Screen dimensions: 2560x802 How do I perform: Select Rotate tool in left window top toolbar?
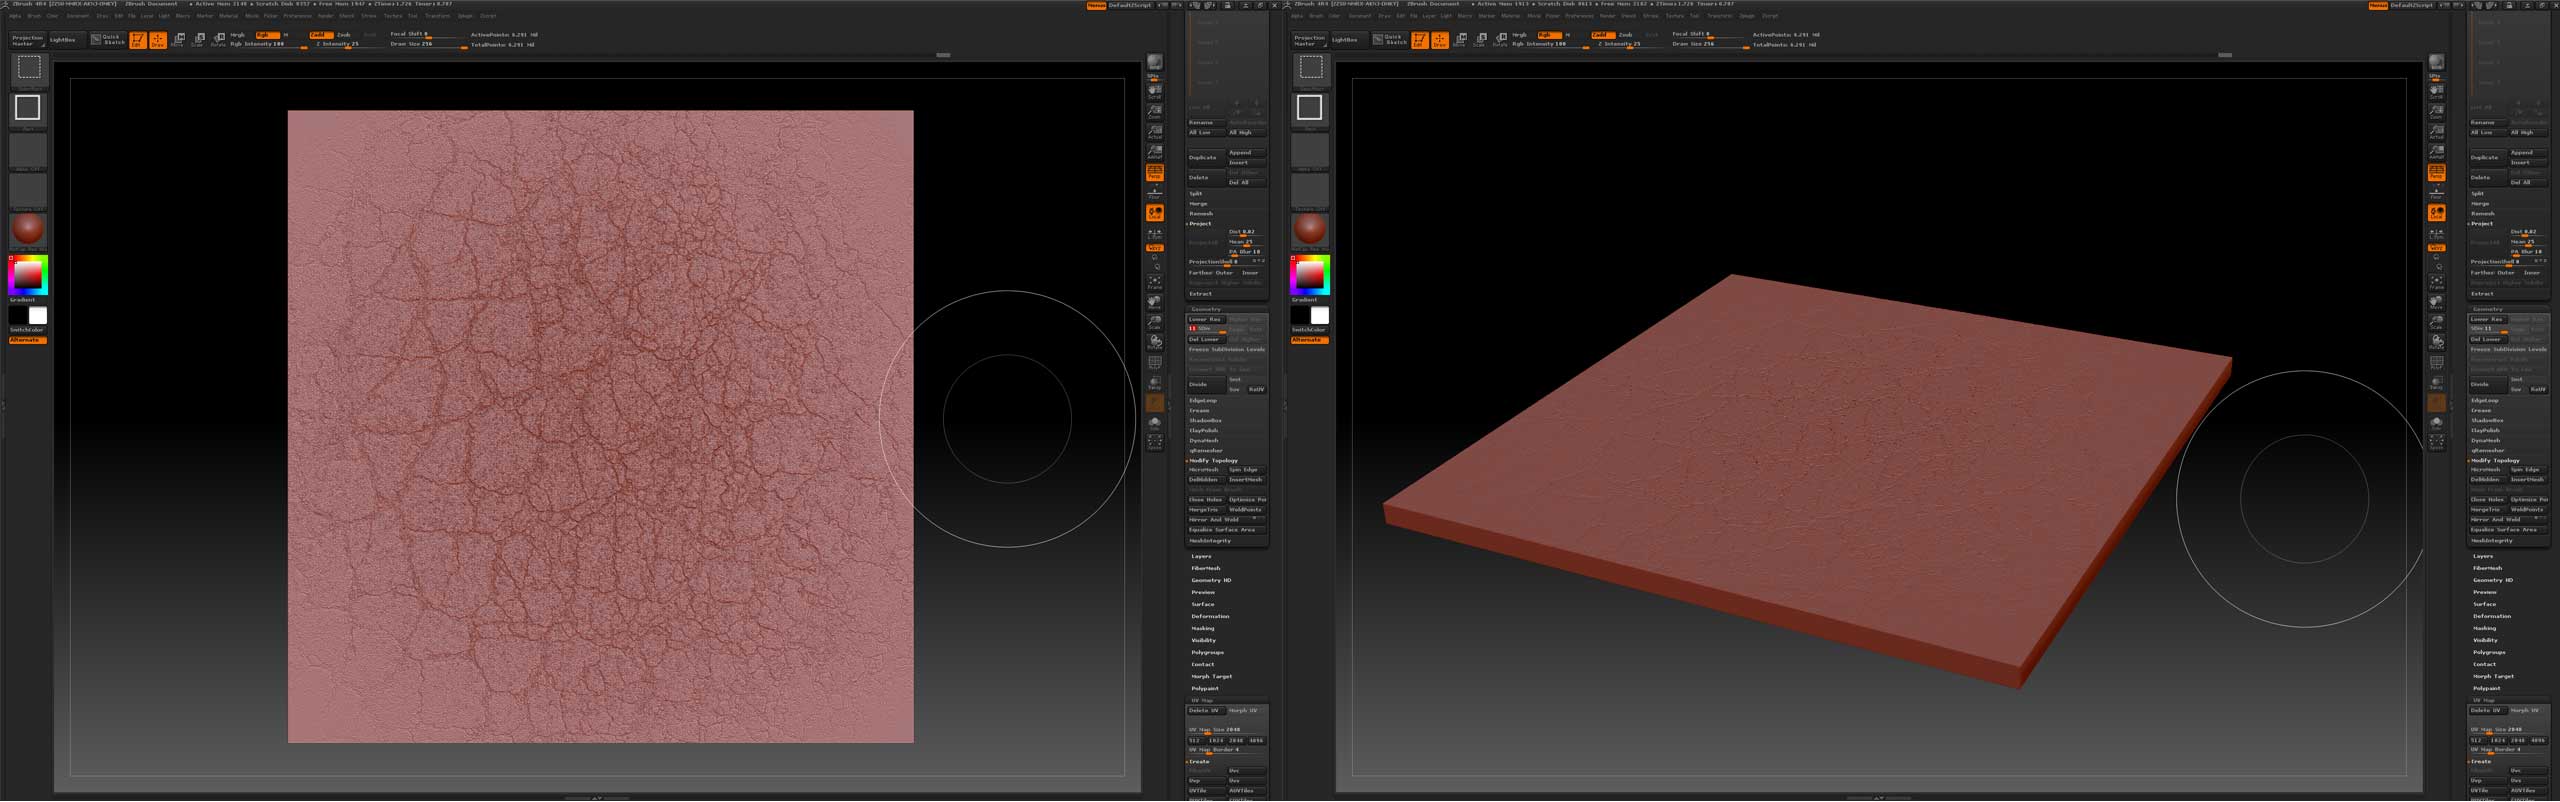click(x=218, y=40)
